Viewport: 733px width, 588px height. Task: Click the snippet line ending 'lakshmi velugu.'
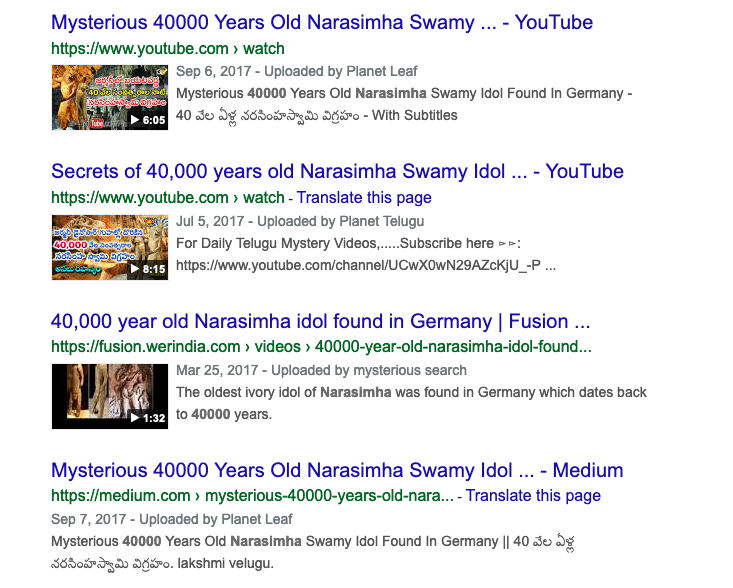click(162, 564)
